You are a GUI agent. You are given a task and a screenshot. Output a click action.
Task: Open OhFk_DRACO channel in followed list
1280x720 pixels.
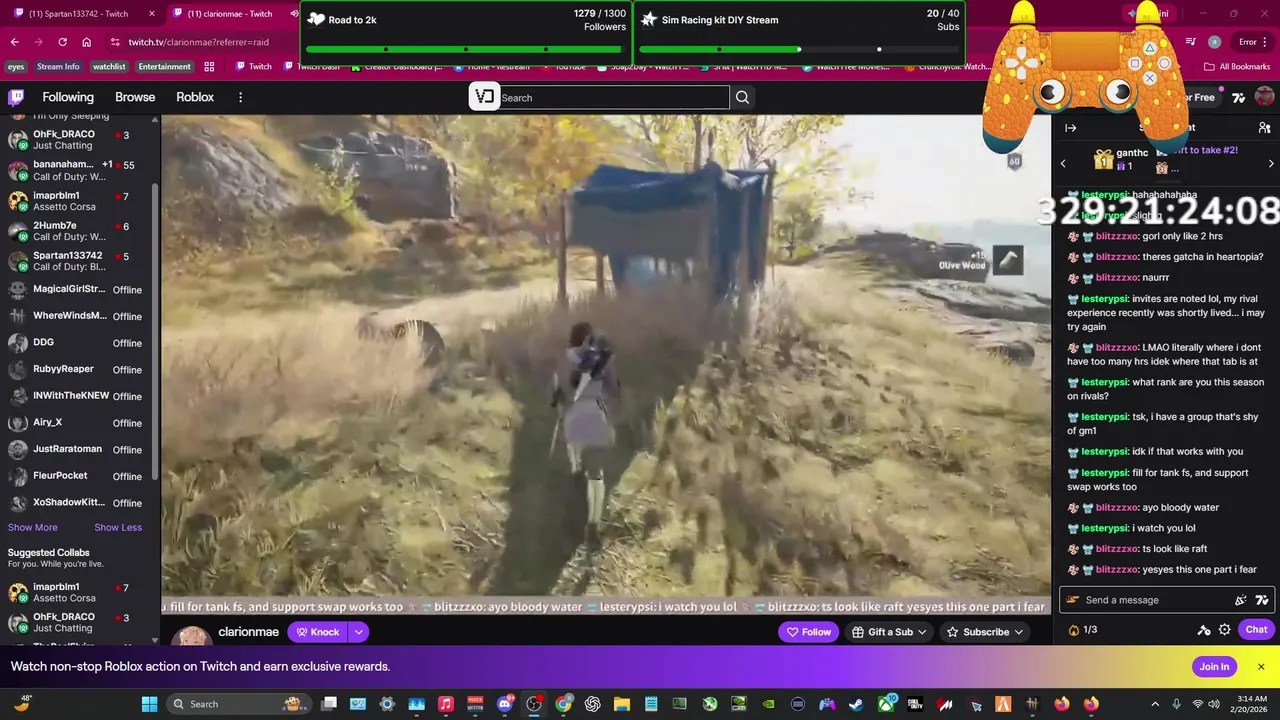80,140
